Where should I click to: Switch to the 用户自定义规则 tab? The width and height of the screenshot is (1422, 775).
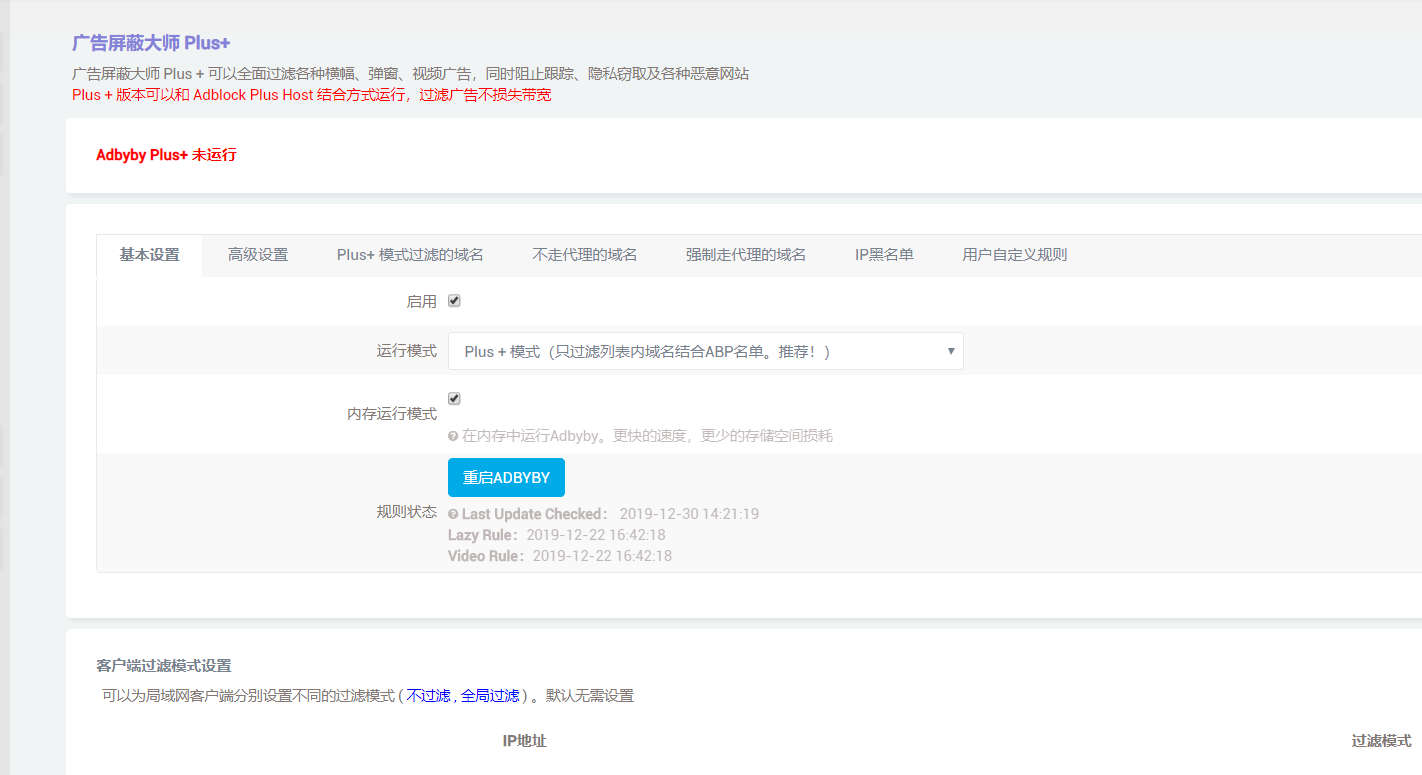[x=1013, y=255]
